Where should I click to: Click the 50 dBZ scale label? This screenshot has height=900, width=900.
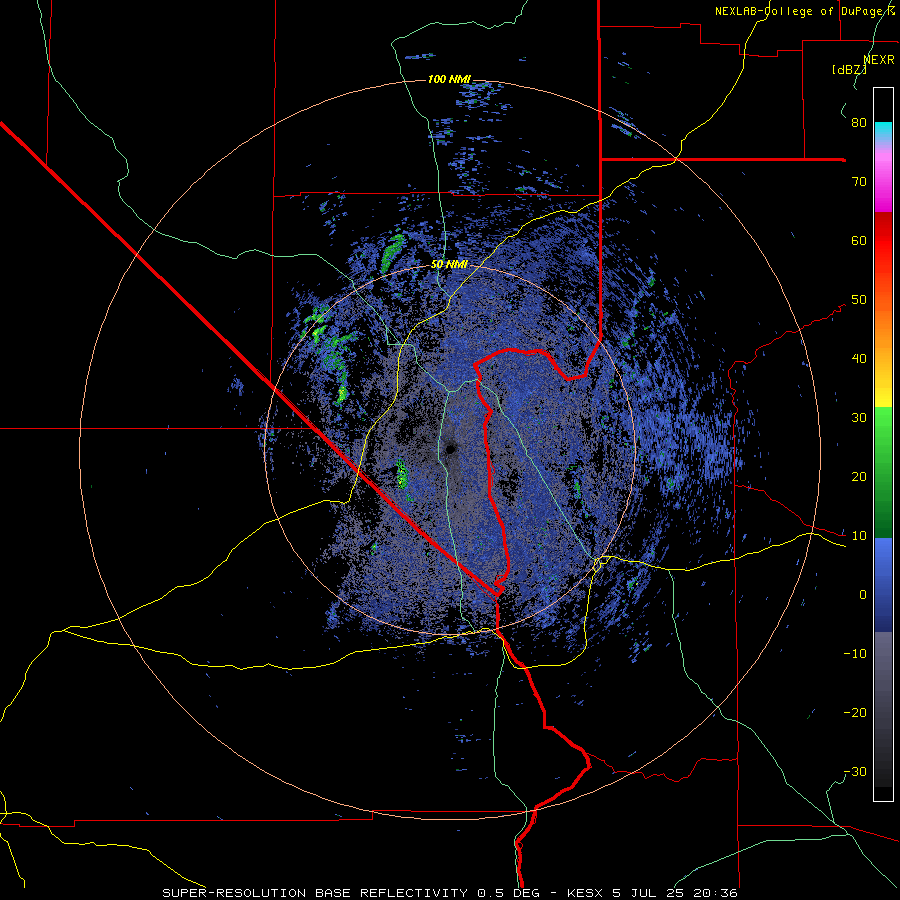[x=859, y=300]
